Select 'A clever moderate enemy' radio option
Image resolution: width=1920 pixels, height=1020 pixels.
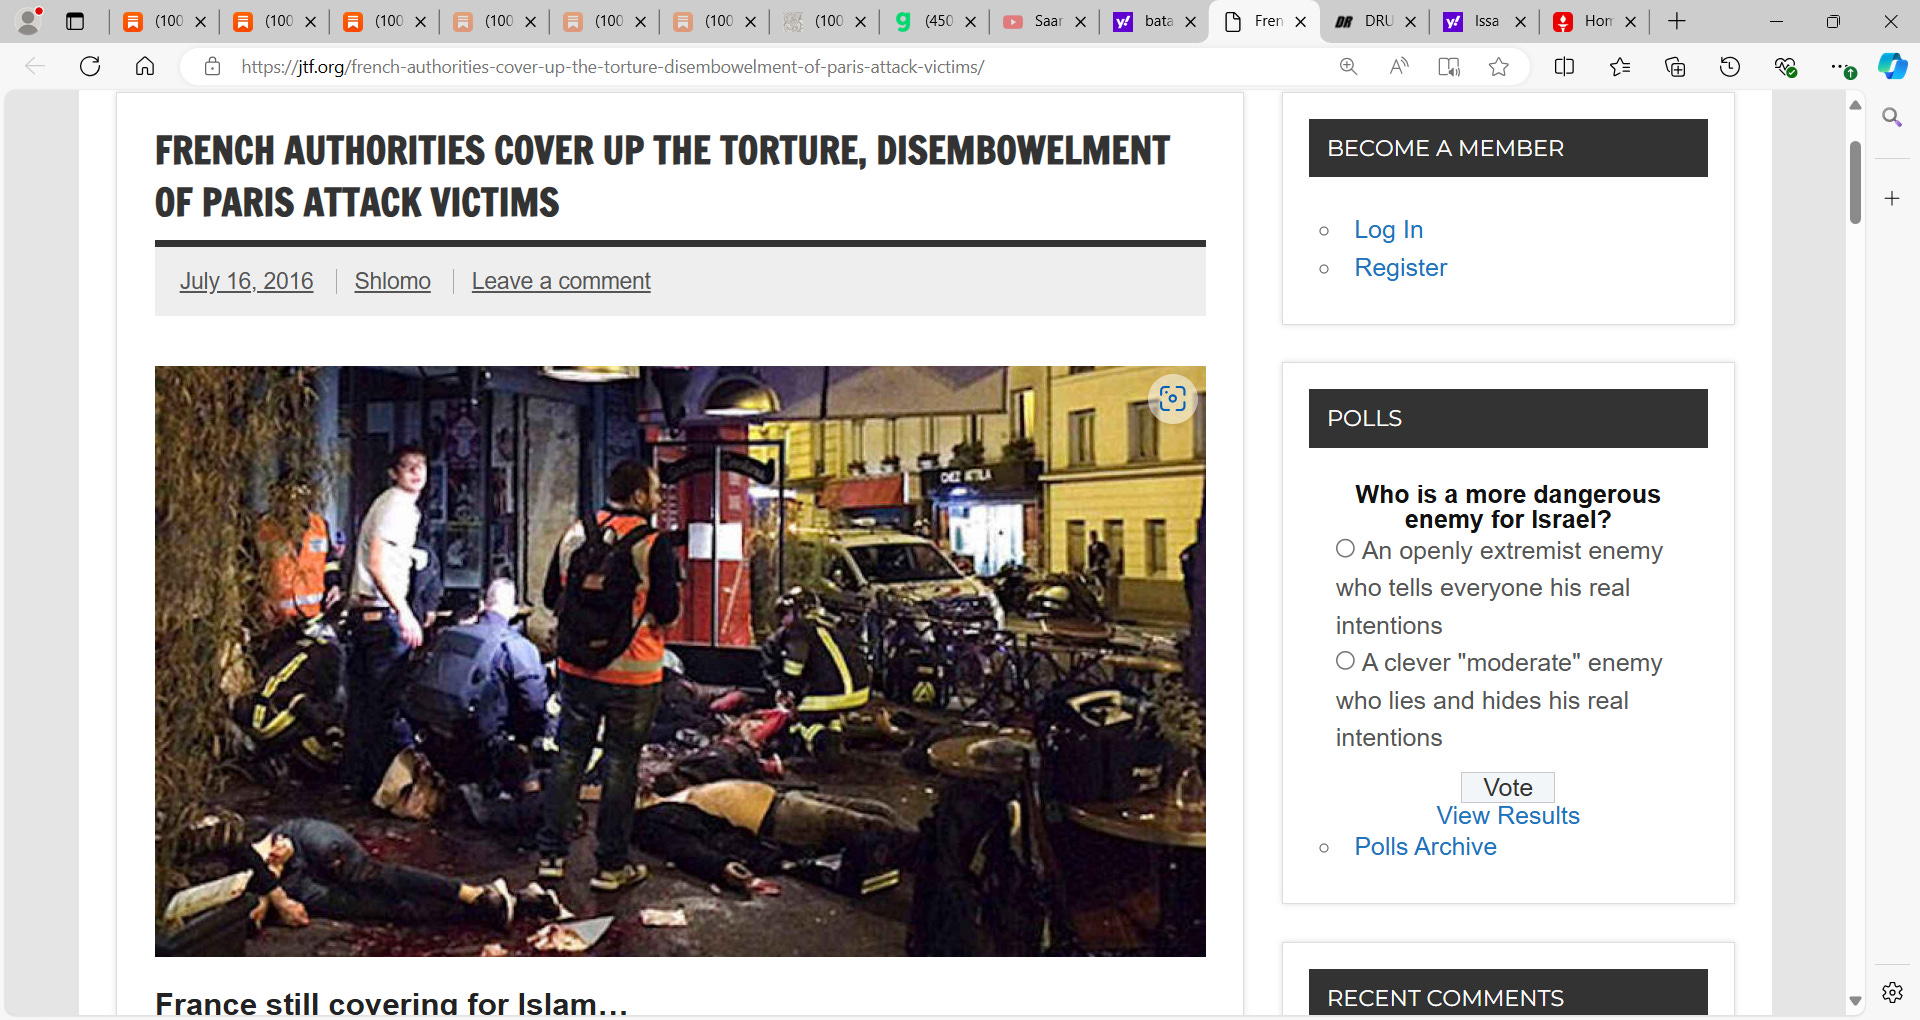(x=1345, y=660)
